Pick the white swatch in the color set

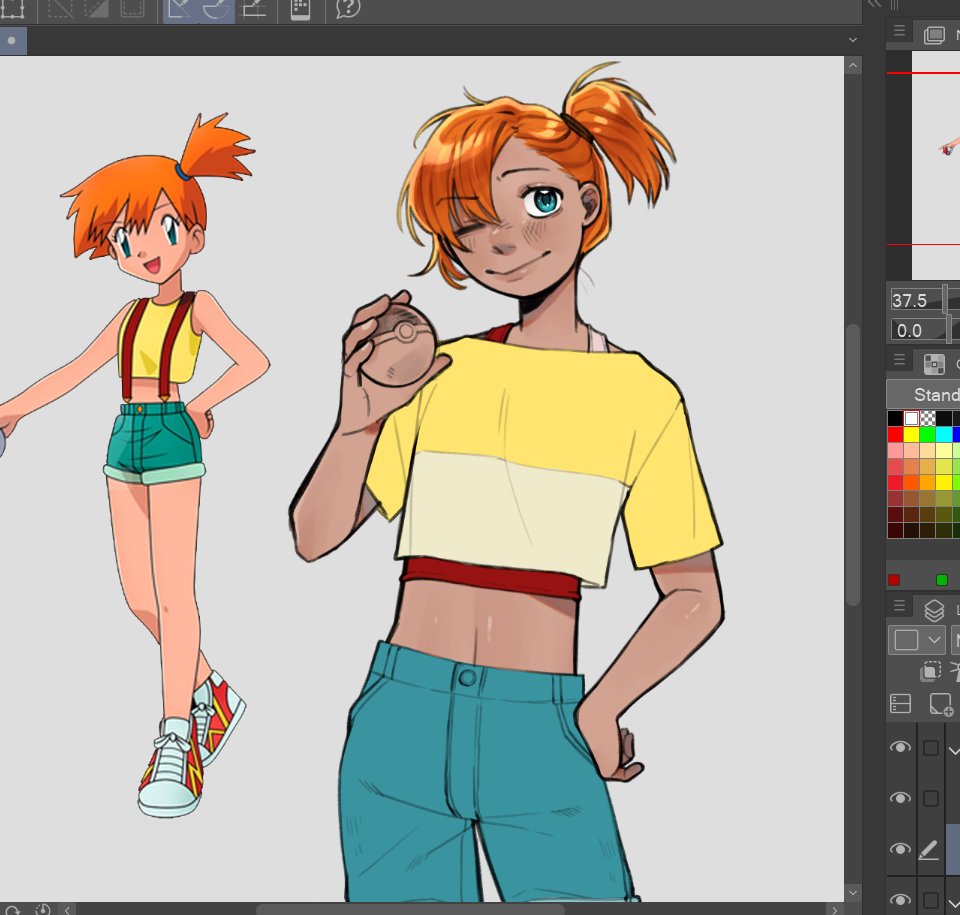pyautogui.click(x=912, y=418)
